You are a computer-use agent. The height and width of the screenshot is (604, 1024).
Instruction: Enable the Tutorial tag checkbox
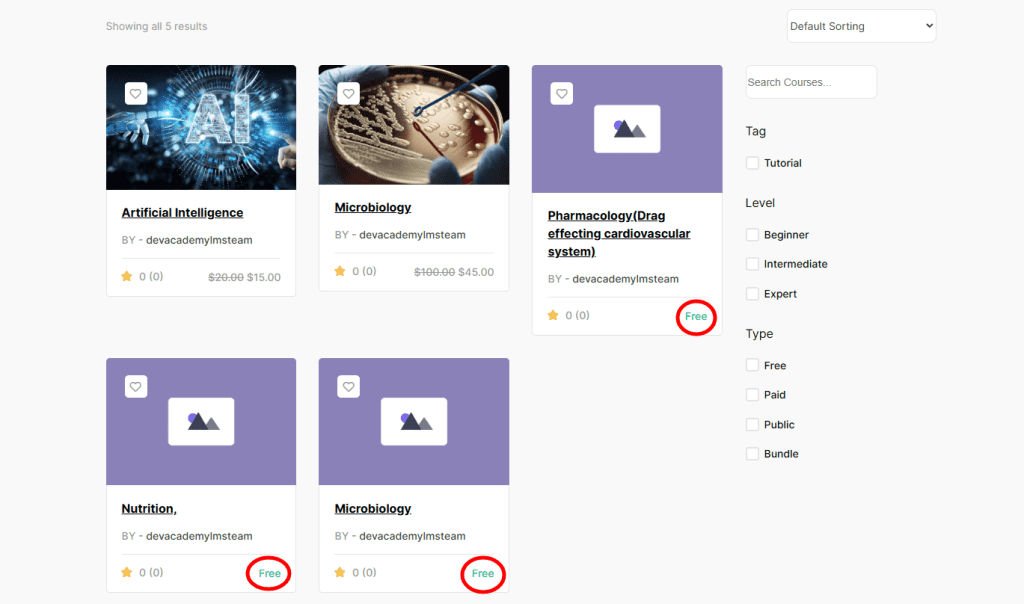point(752,163)
